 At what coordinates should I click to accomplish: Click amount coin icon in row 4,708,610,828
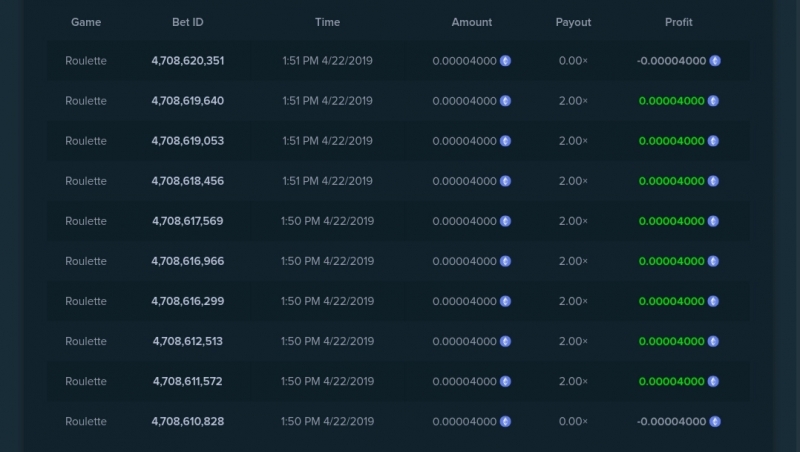pyautogui.click(x=505, y=421)
